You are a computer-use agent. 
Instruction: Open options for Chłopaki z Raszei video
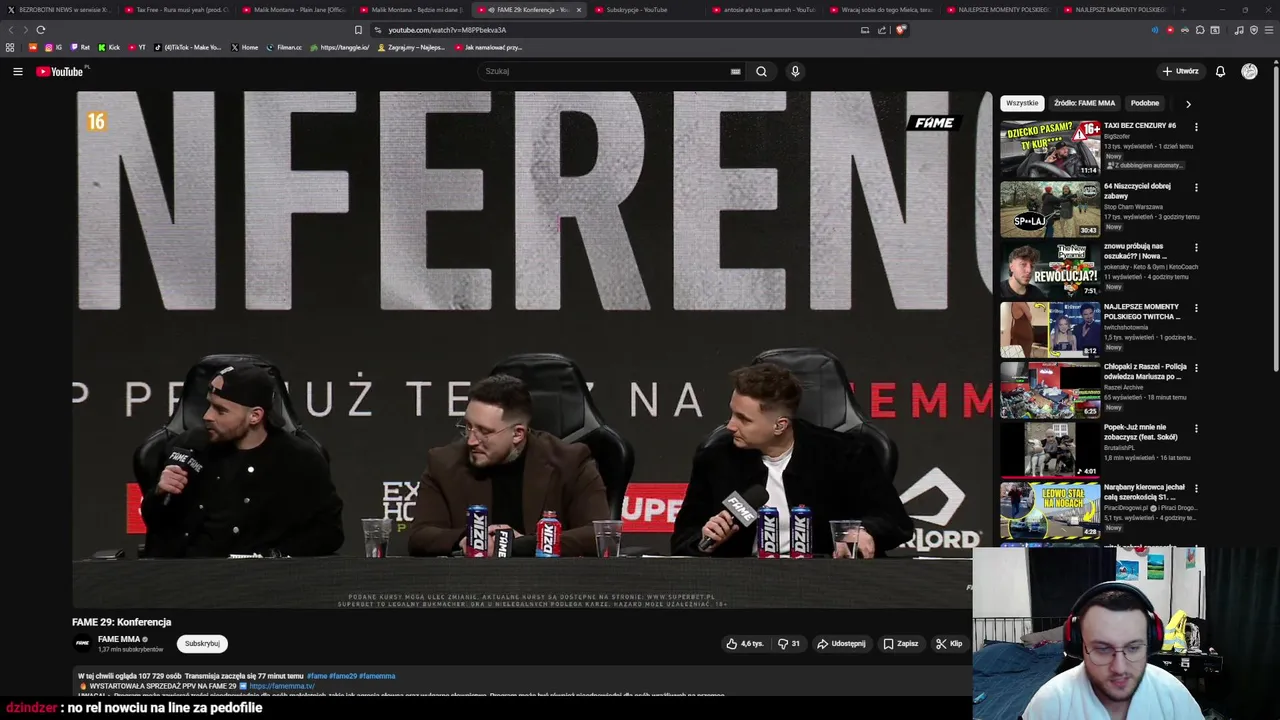pos(1196,368)
